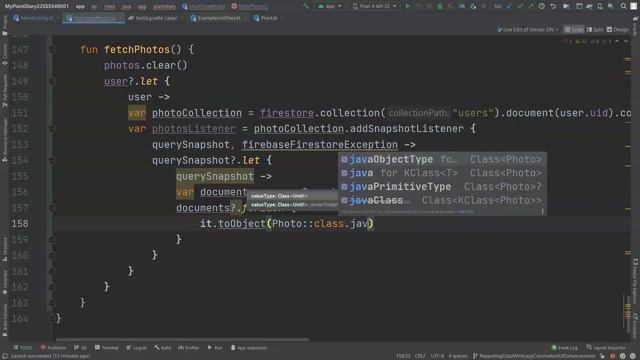640x360 pixels.
Task: Open Run tool window at bottom
Action: click(215, 348)
